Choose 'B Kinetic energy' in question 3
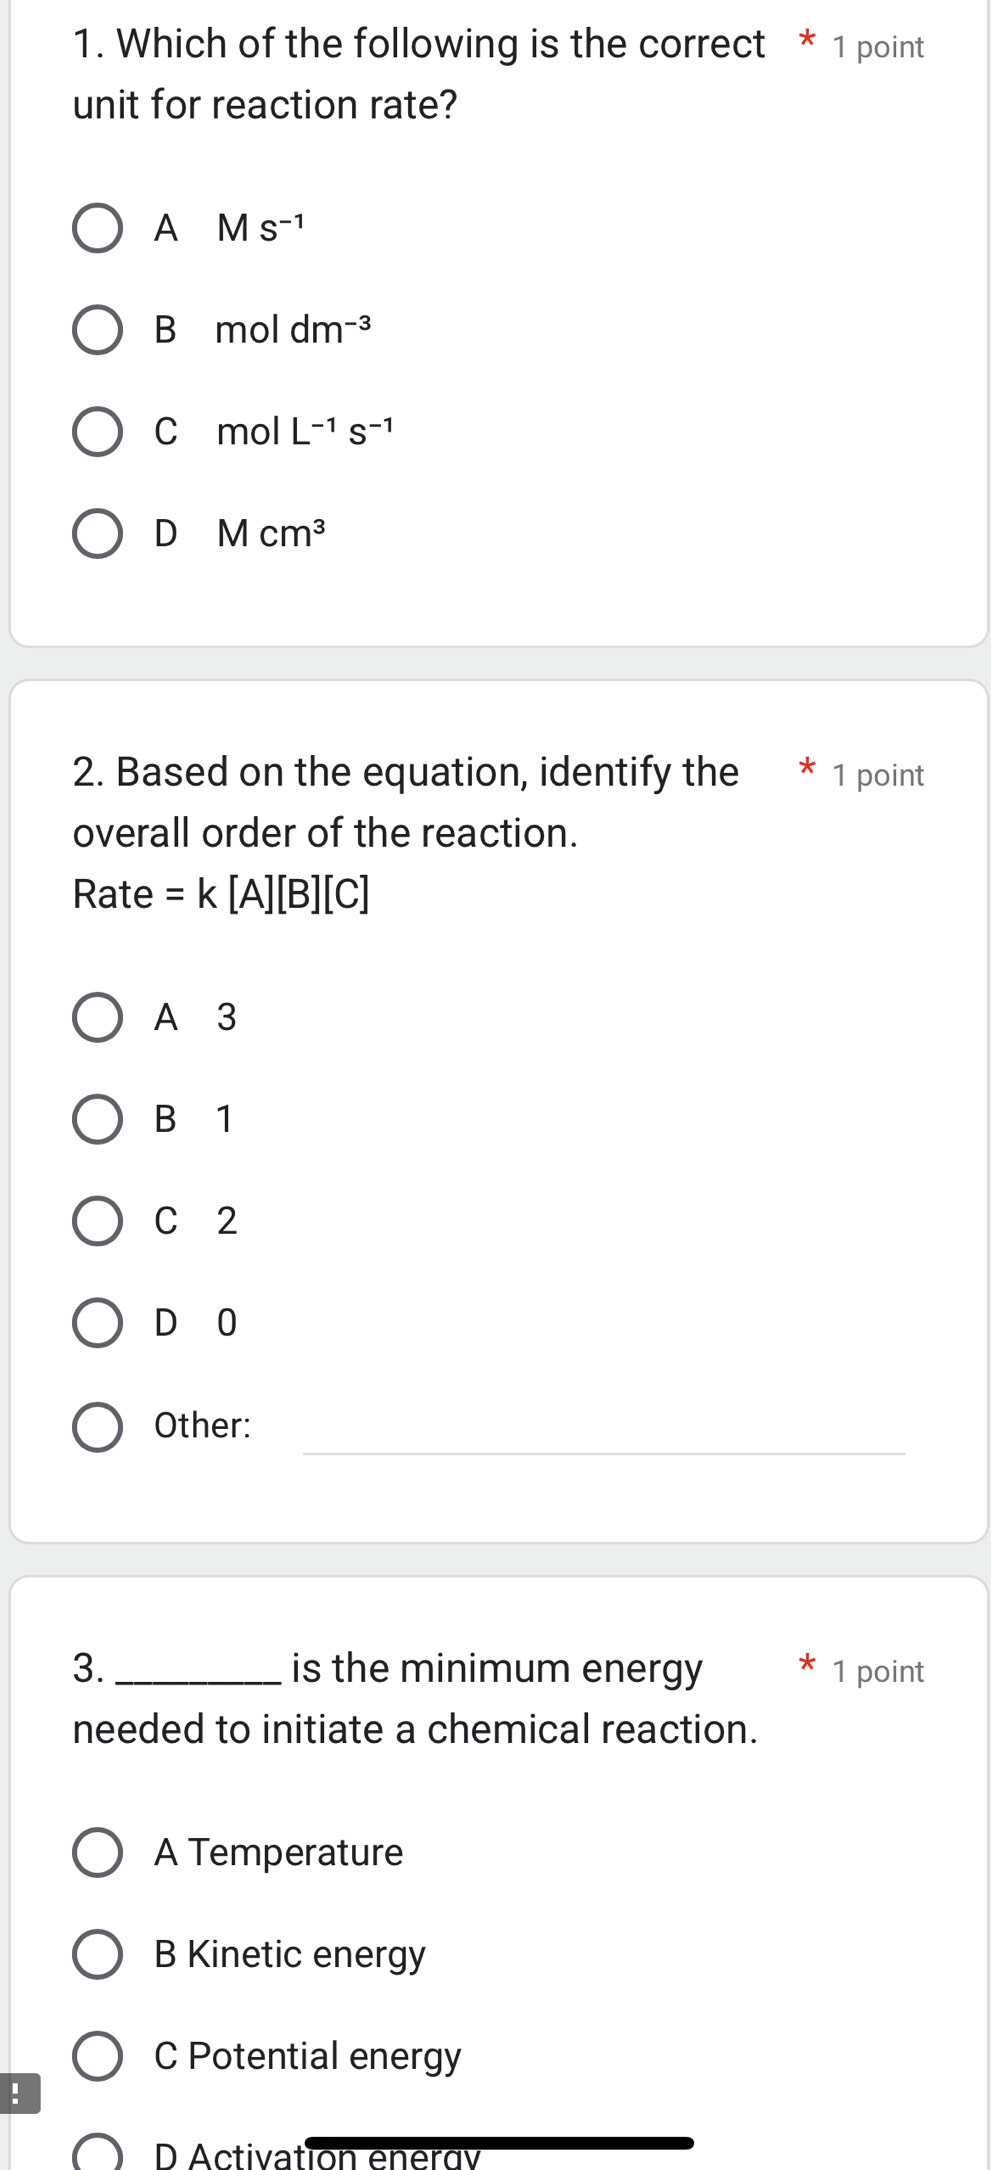The height and width of the screenshot is (2170, 991). (97, 1954)
